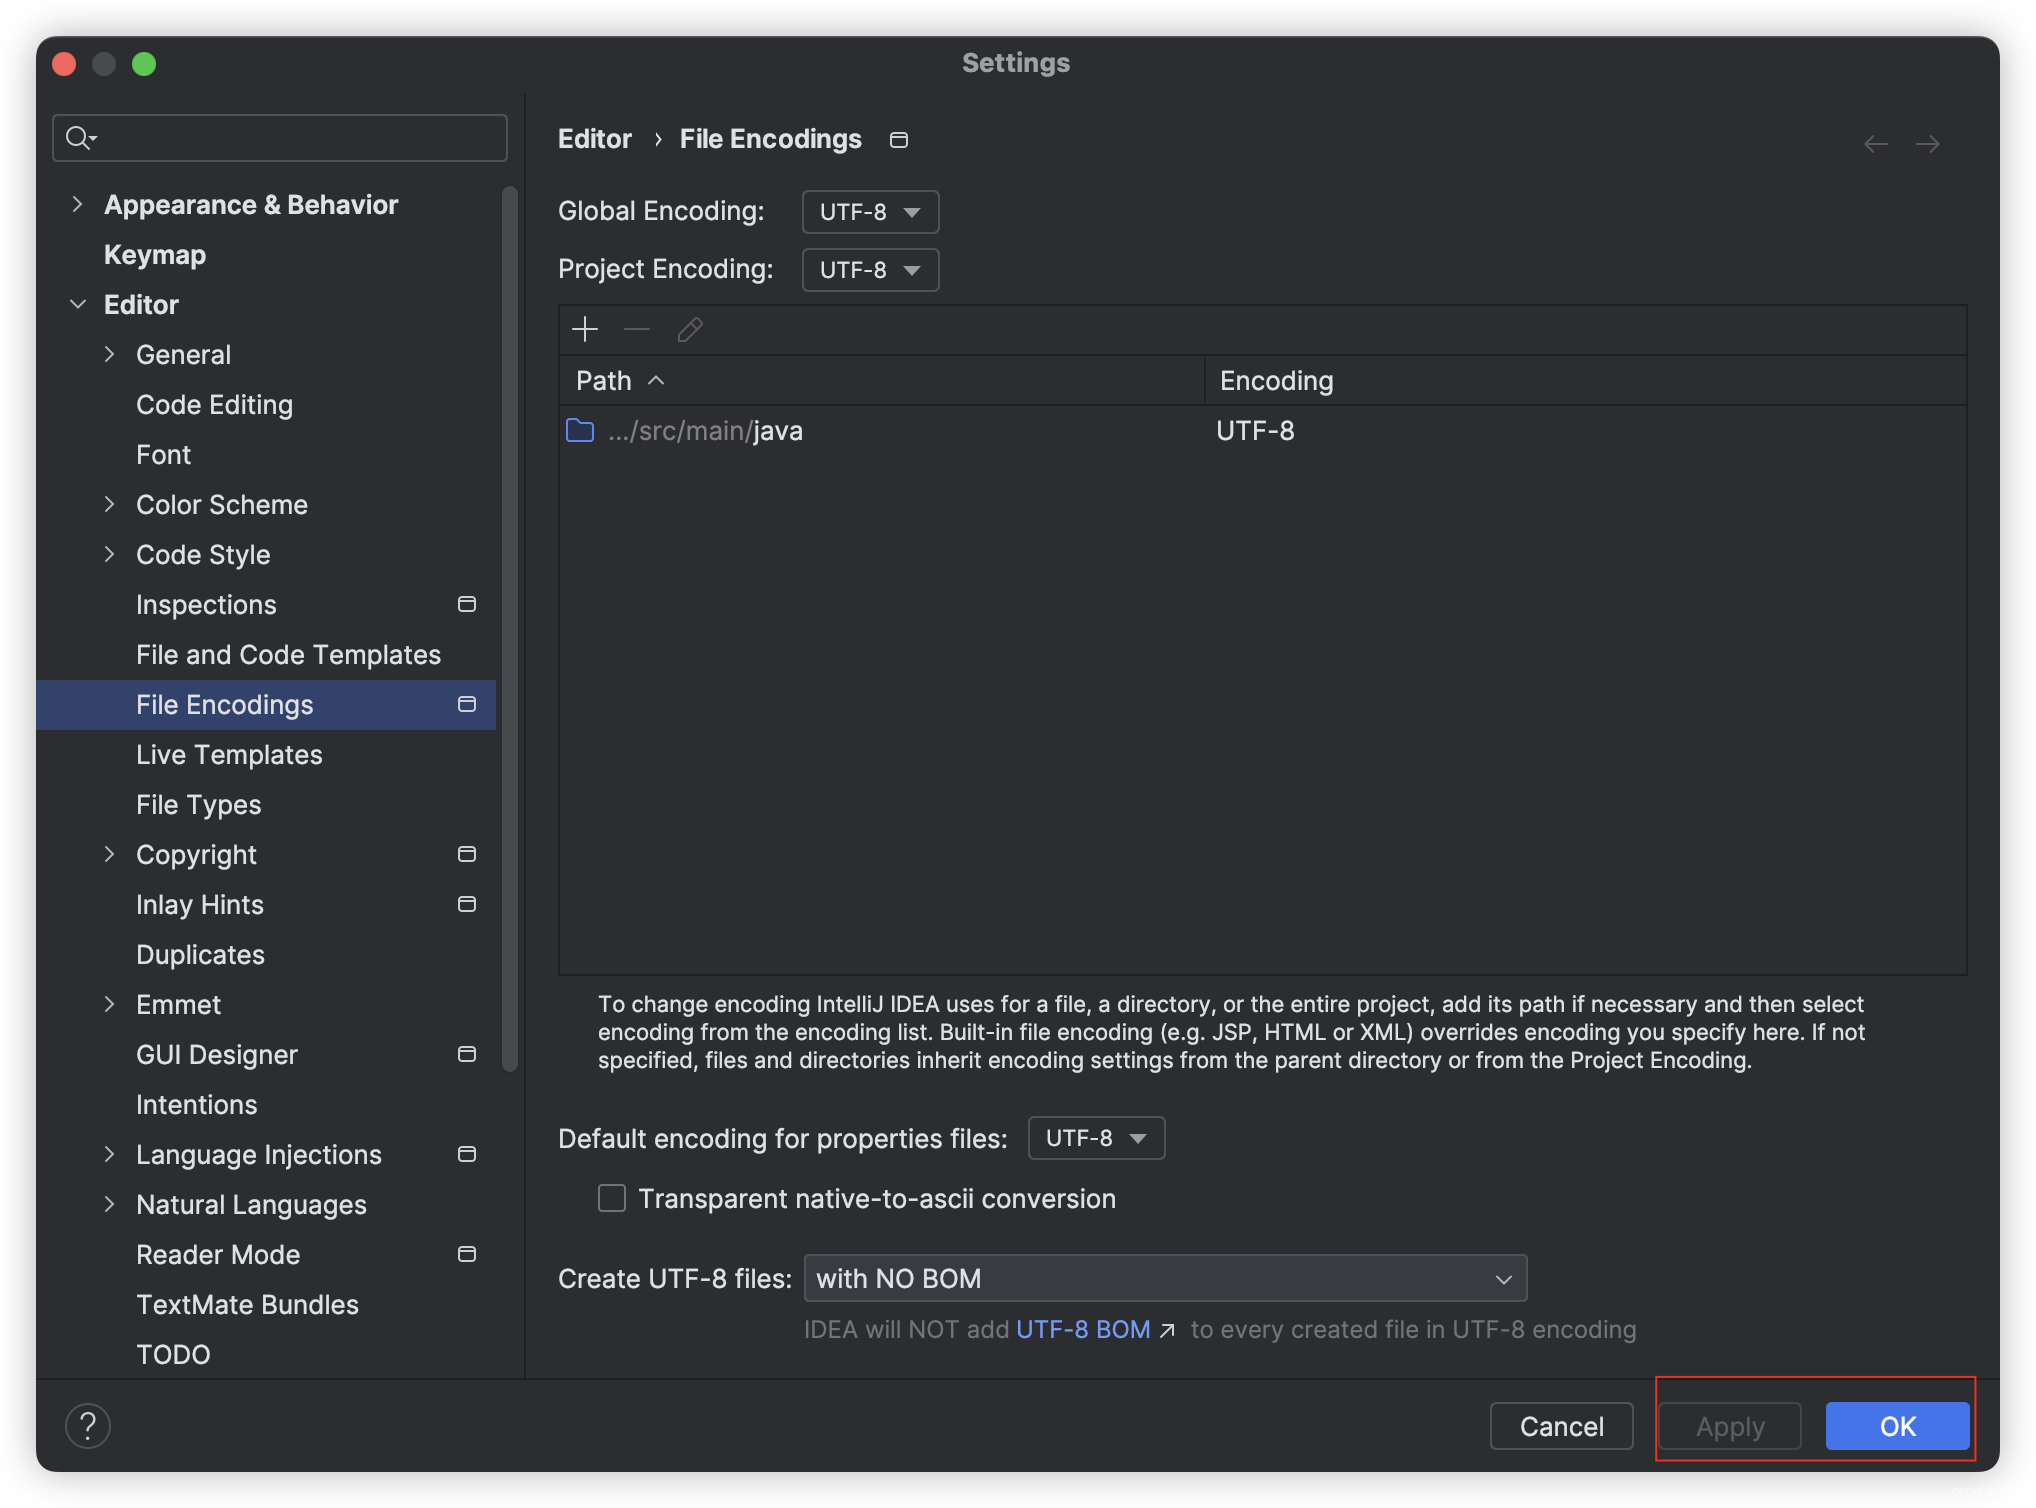Open Duplicates settings page
This screenshot has height=1508, width=2036.
pos(200,955)
